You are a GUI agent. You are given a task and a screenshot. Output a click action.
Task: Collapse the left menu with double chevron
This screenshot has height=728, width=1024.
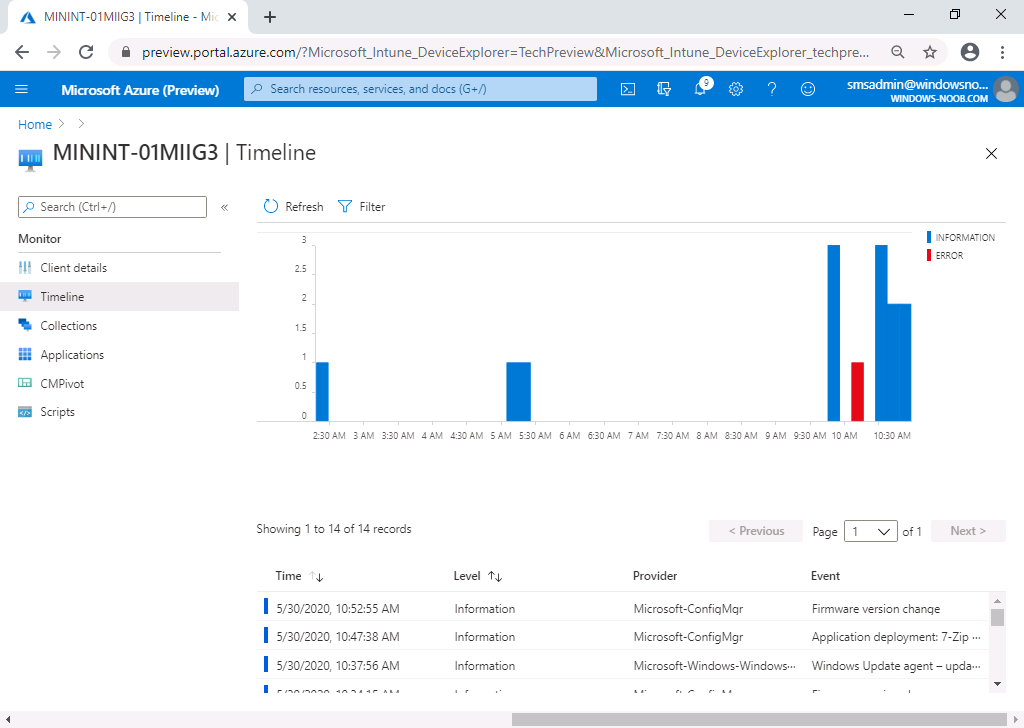click(x=225, y=208)
